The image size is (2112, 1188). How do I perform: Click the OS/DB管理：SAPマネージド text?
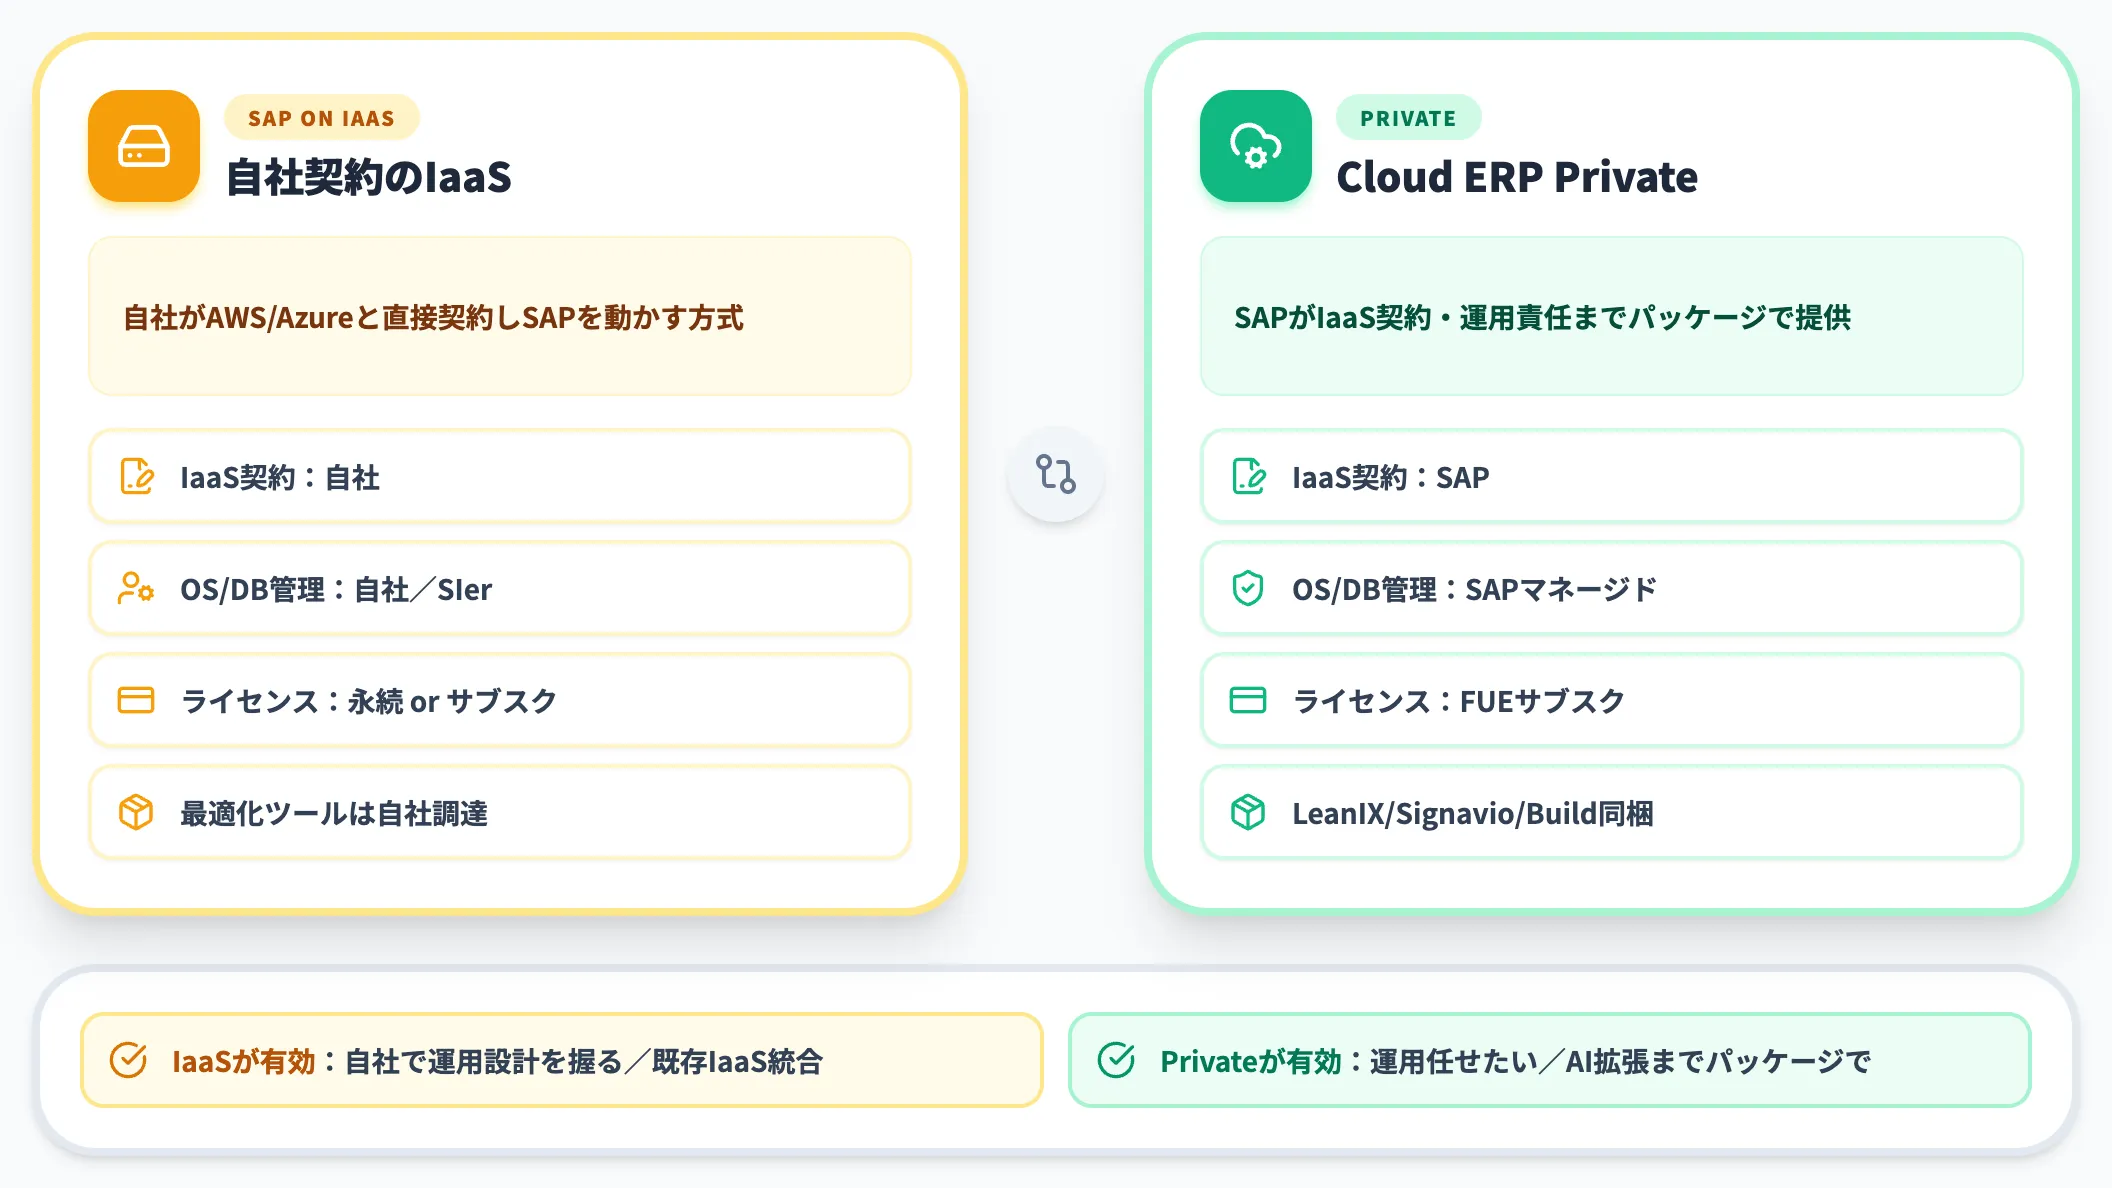coord(1475,589)
